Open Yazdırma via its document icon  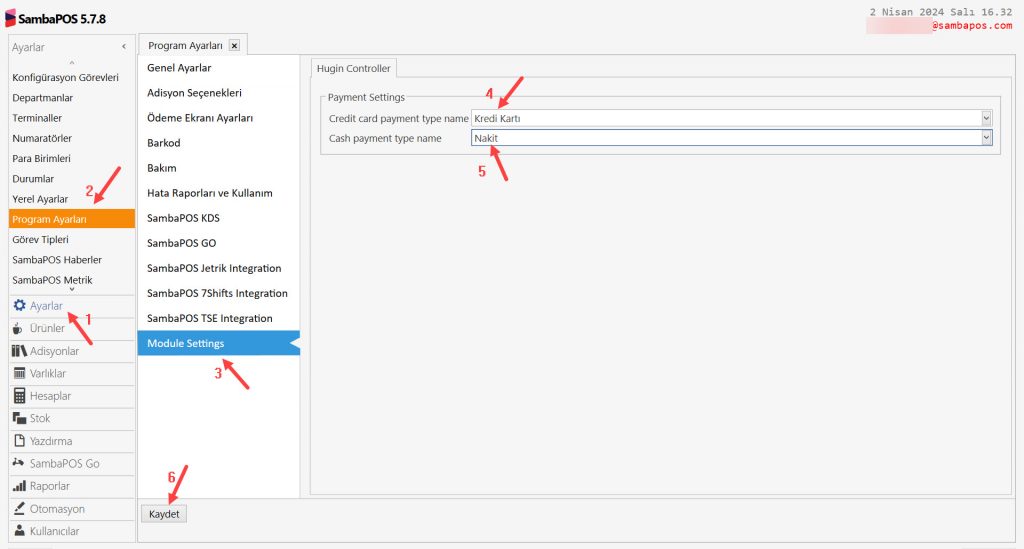pos(20,441)
